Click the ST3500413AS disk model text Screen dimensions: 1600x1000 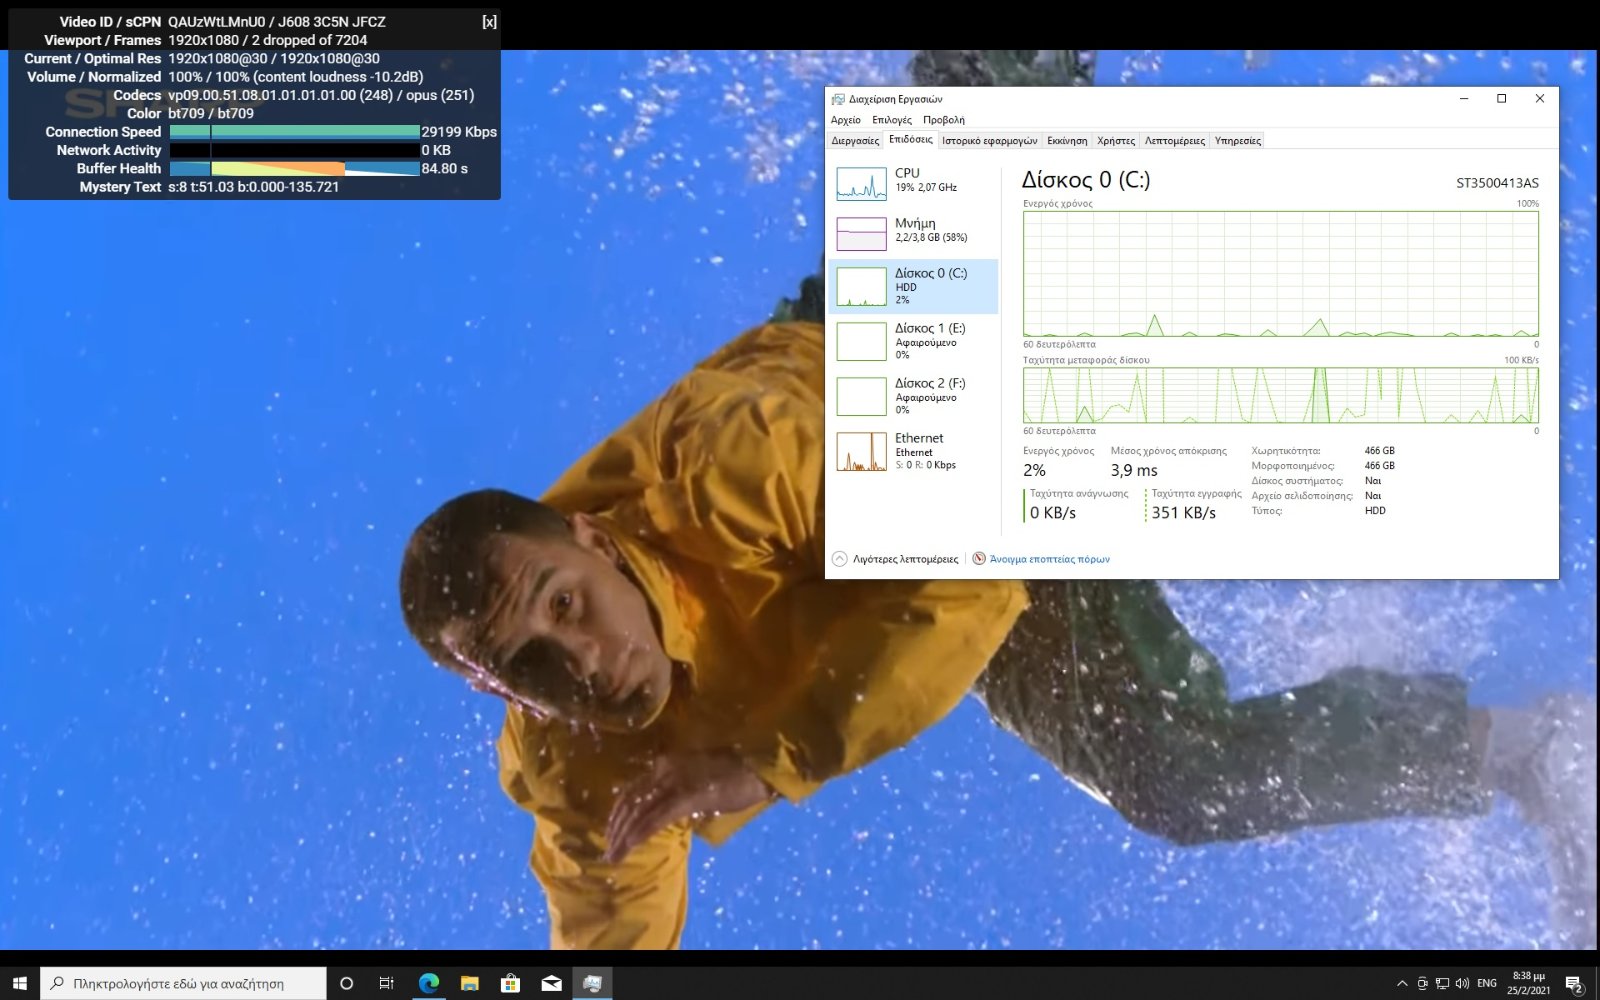click(x=1497, y=183)
